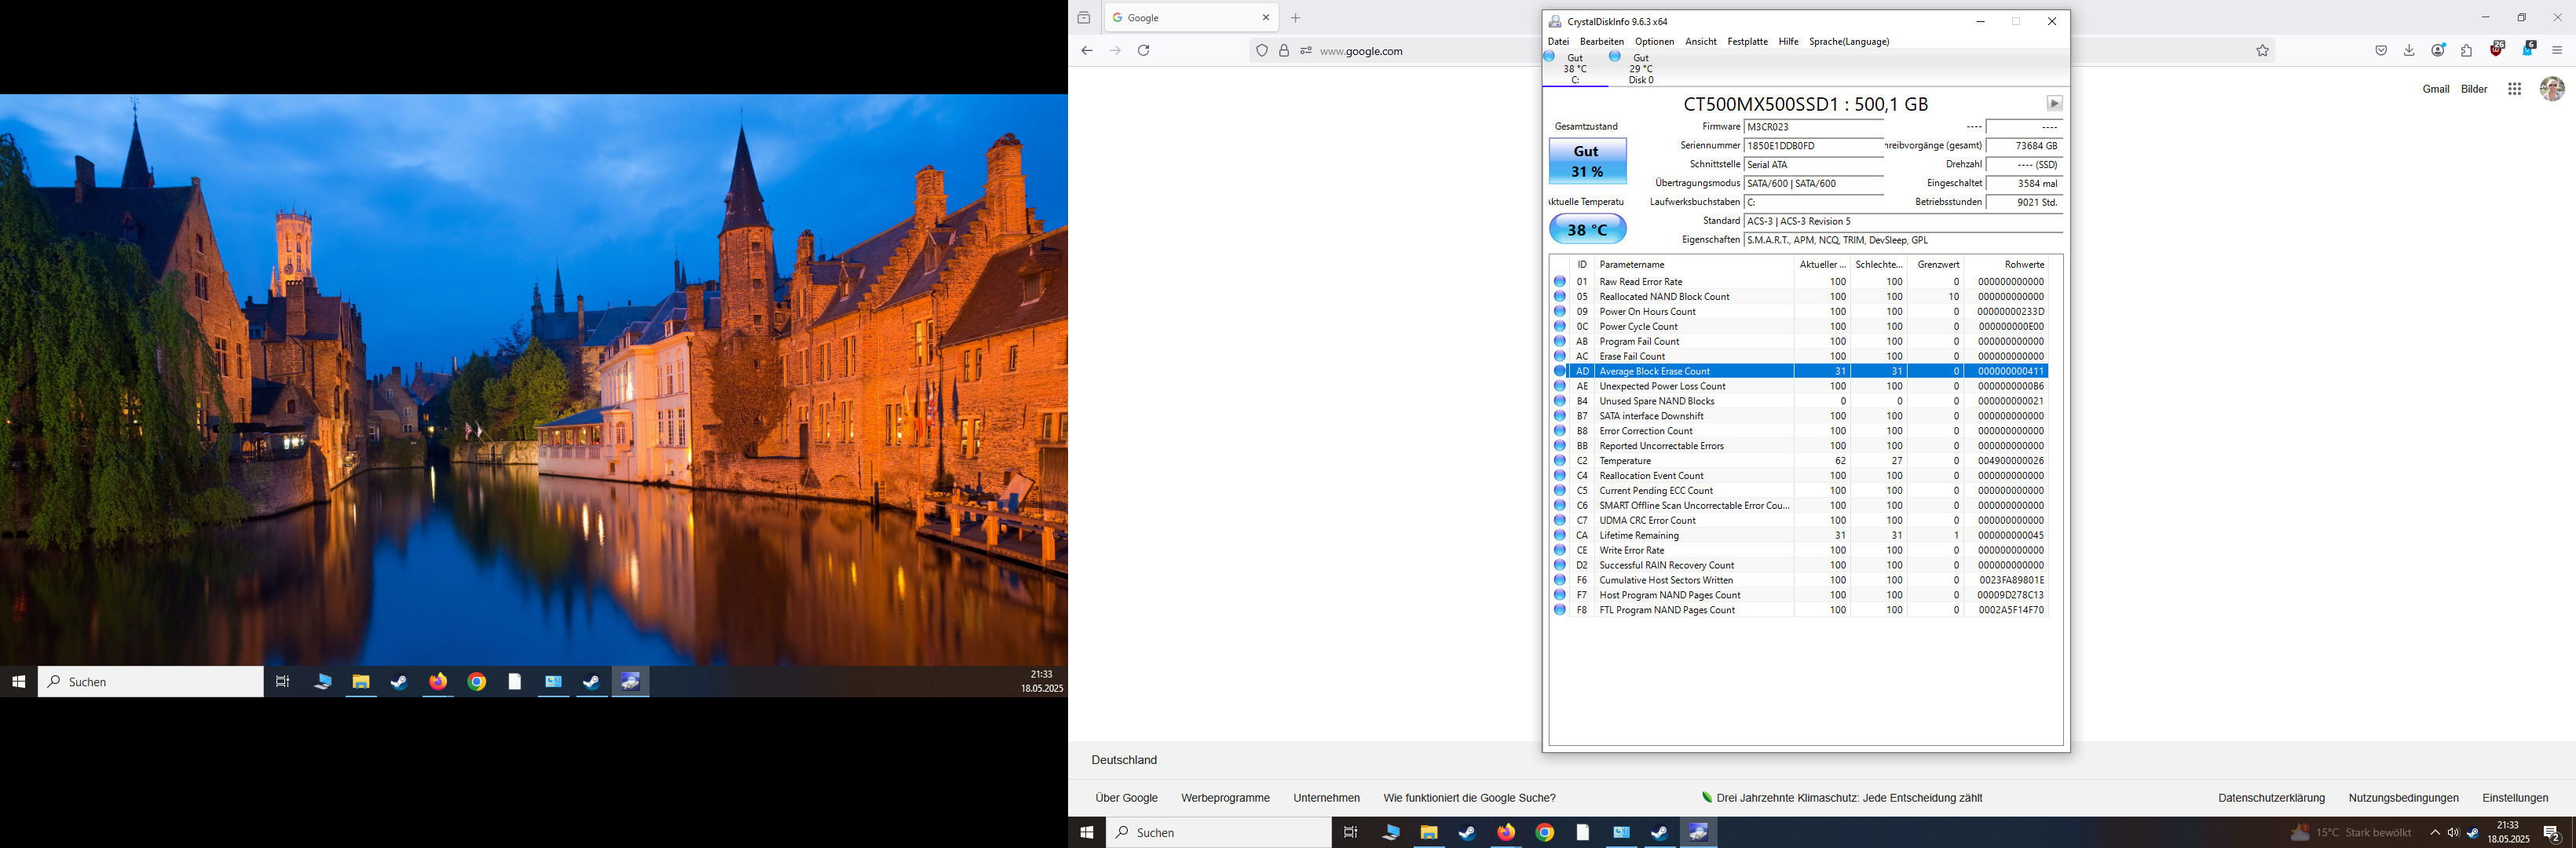Image resolution: width=2576 pixels, height=848 pixels.
Task: Open the Festplatte menu
Action: [1747, 42]
